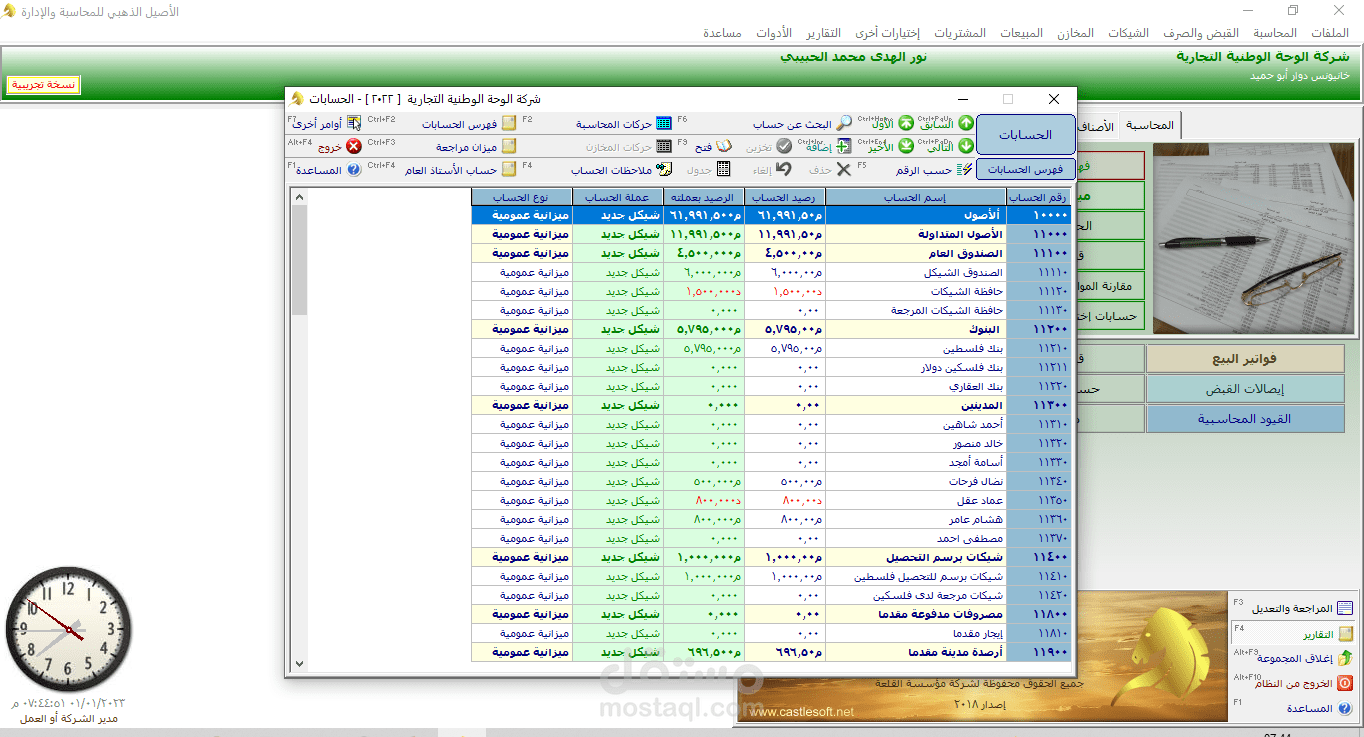The width and height of the screenshot is (1364, 737).
Task: Open إيصالات القبض in main window
Action: pos(1245,389)
